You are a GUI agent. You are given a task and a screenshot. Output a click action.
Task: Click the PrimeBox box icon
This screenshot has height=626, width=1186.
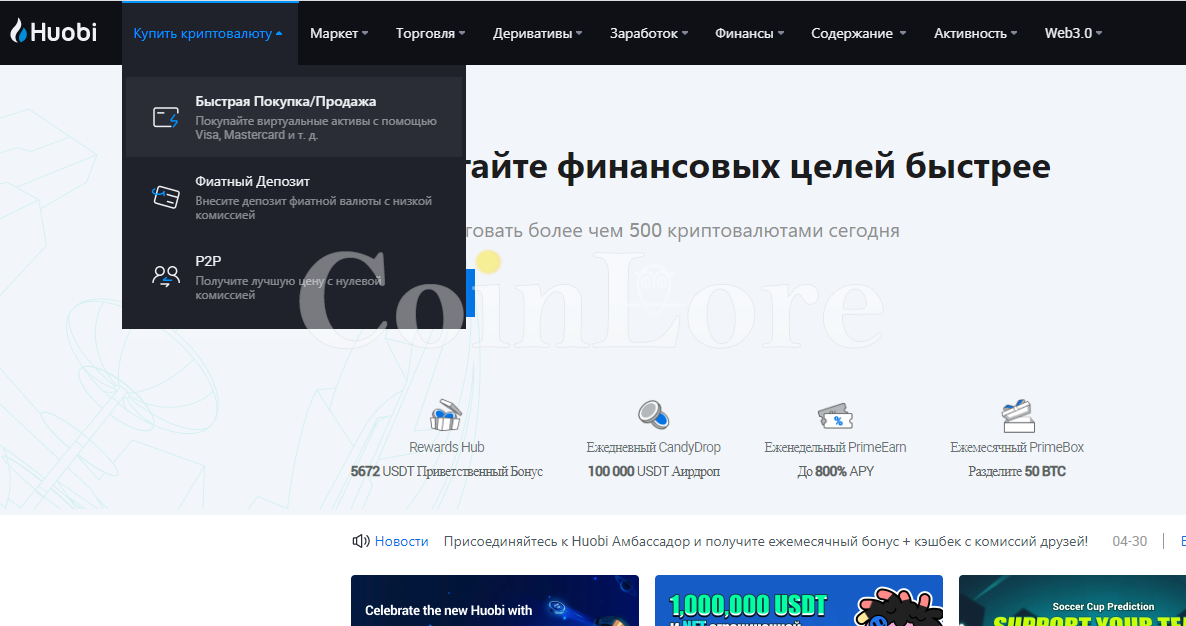point(1017,416)
